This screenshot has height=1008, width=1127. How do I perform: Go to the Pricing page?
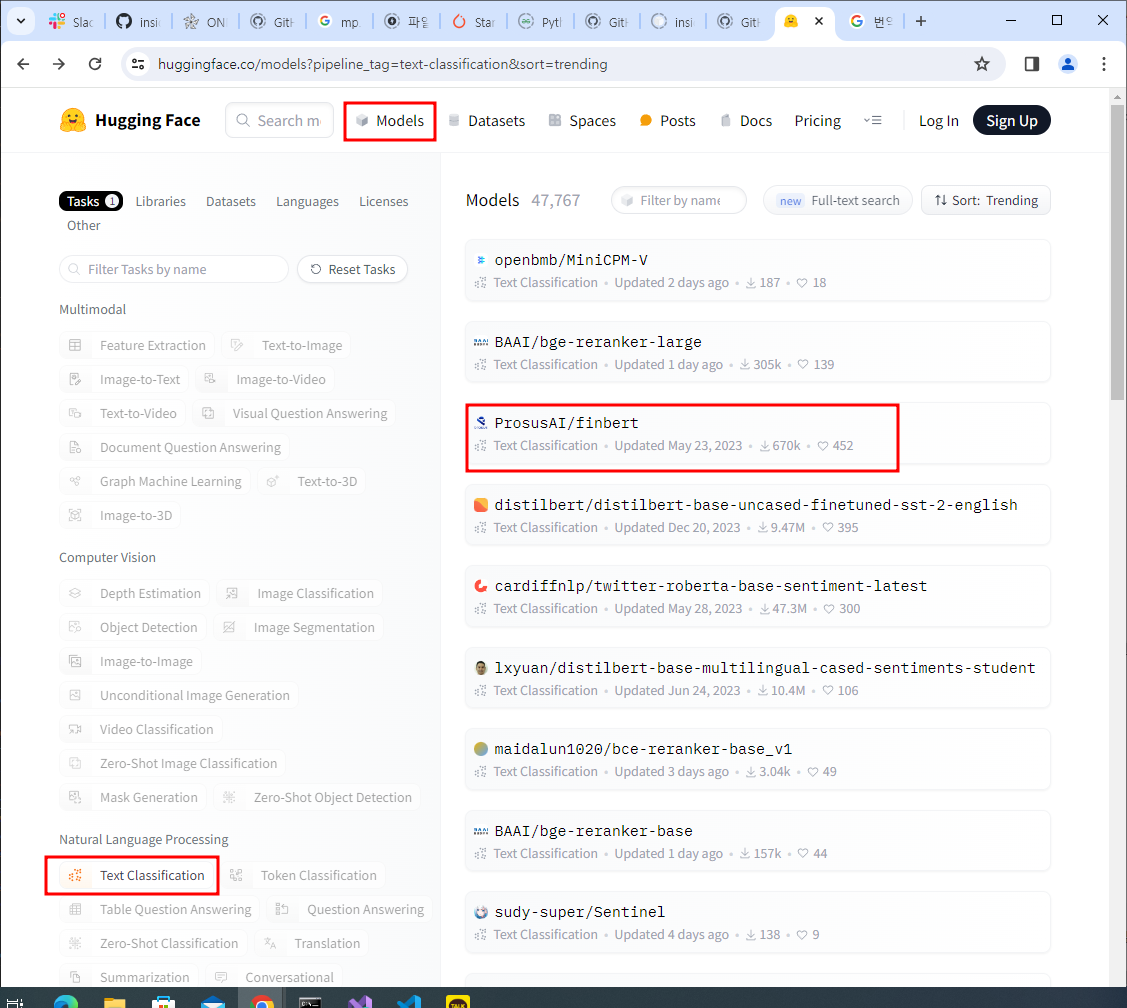(x=817, y=121)
